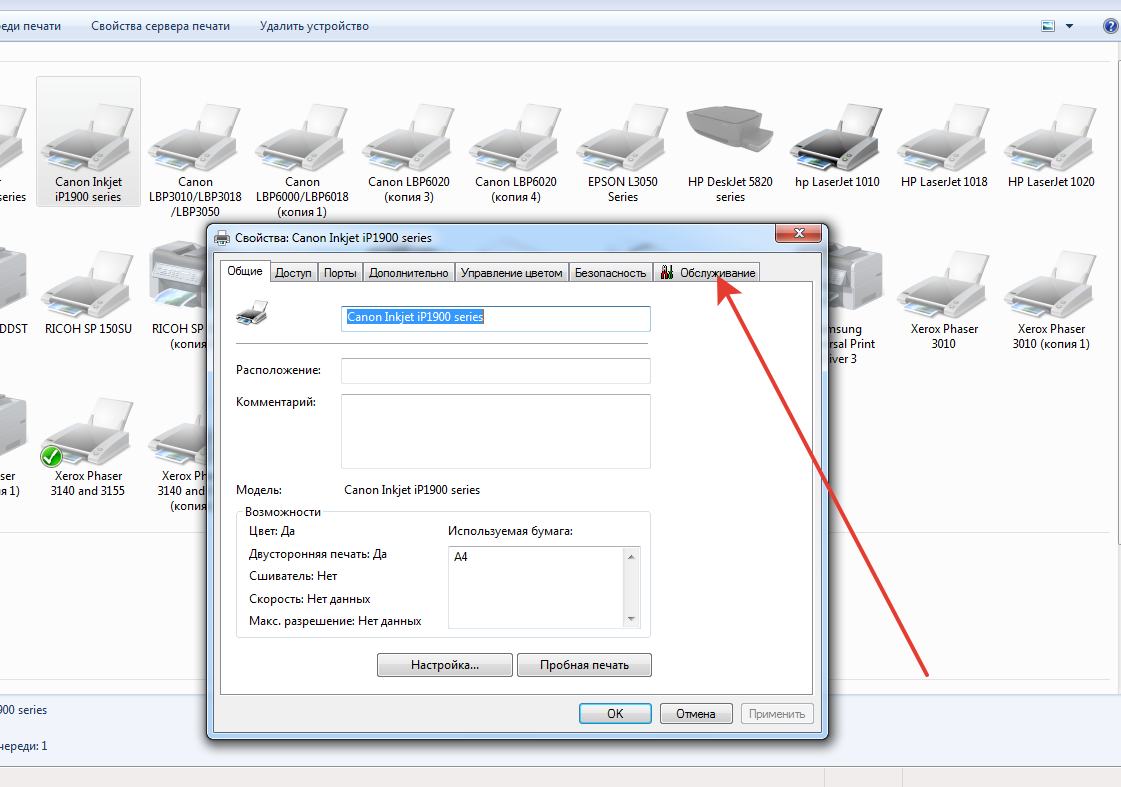Switch to the Дополнительно tab
This screenshot has height=787, width=1121.
409,273
